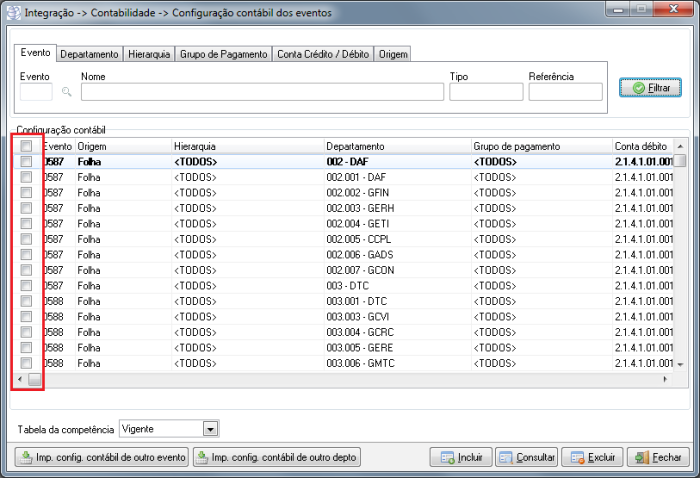This screenshot has height=478, width=700.
Task: Close the window with the Fechar button
Action: coord(656,458)
